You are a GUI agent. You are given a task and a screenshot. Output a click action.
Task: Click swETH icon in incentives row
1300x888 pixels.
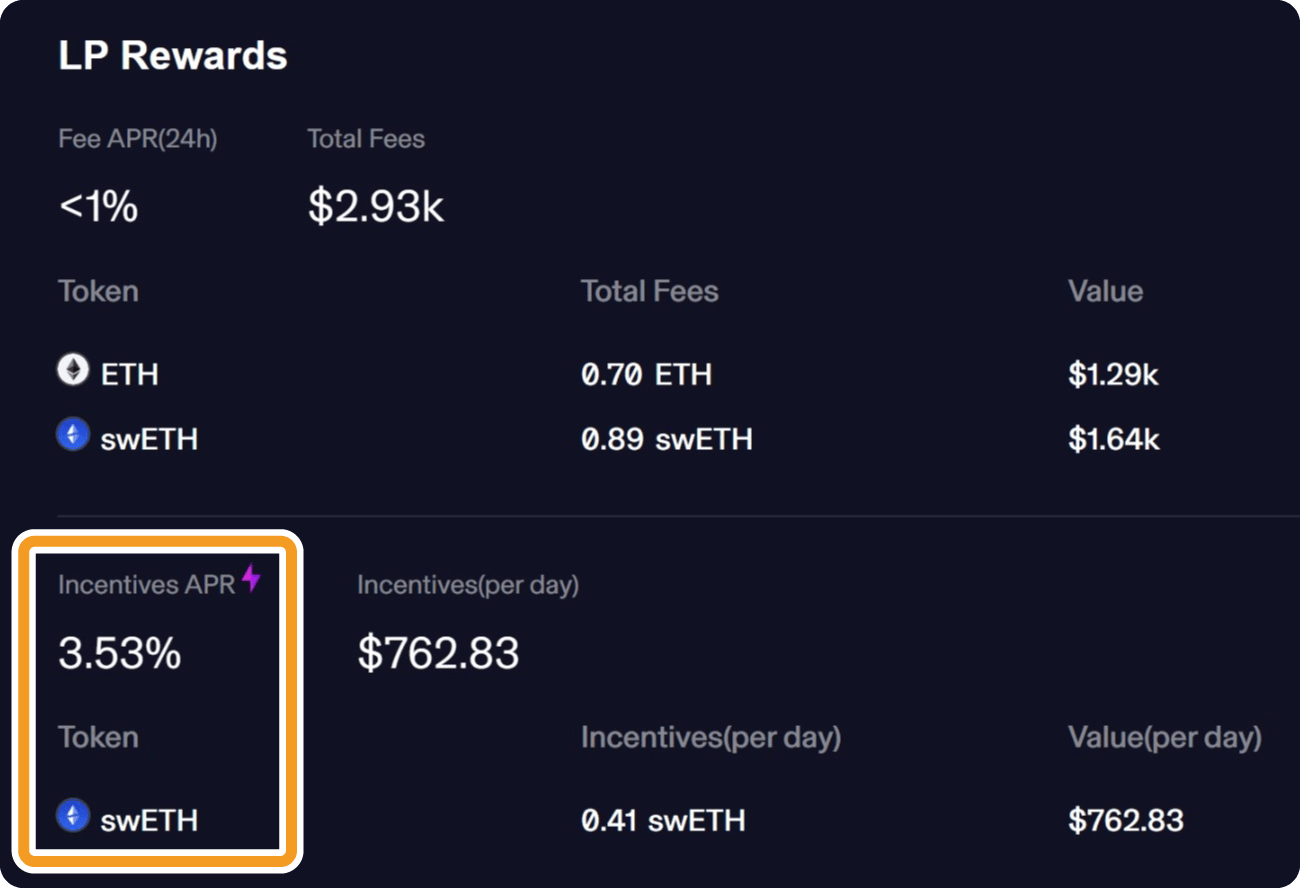(72, 817)
